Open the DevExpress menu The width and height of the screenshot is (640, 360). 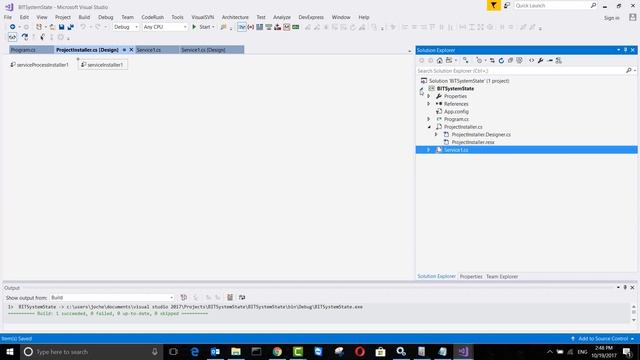tap(311, 17)
